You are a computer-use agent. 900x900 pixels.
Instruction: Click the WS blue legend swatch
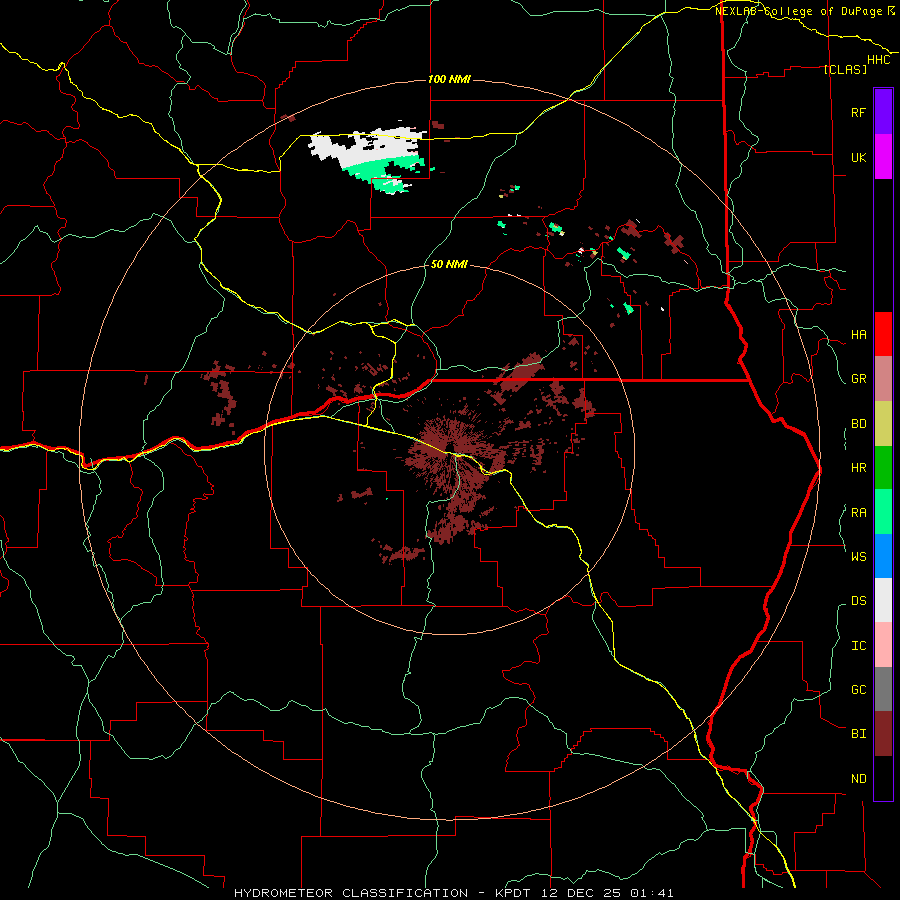pos(883,556)
